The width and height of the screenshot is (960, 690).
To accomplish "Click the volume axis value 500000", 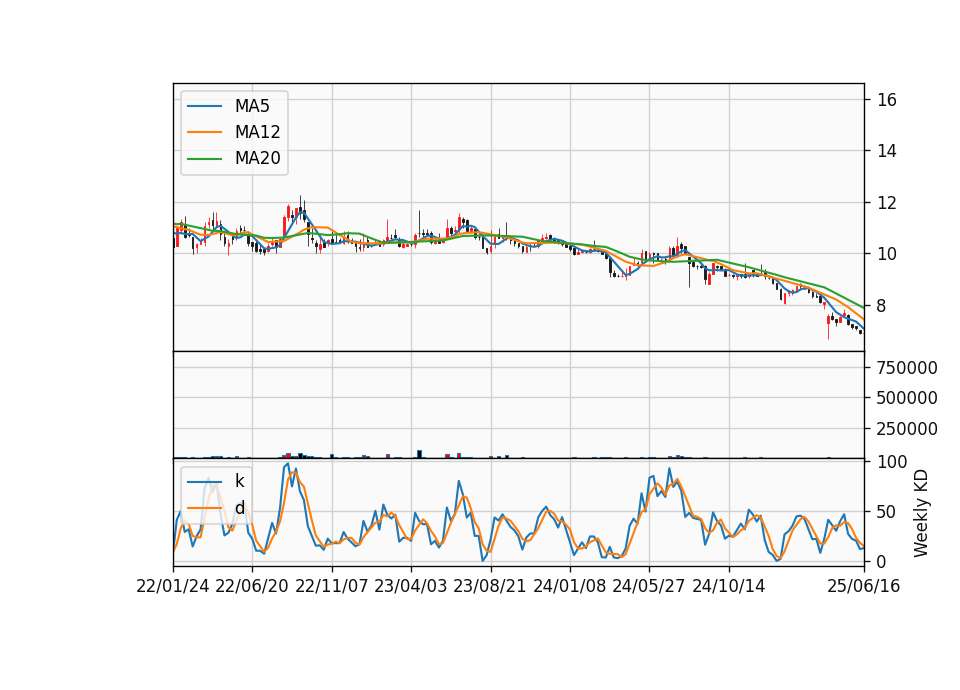I will tap(907, 398).
